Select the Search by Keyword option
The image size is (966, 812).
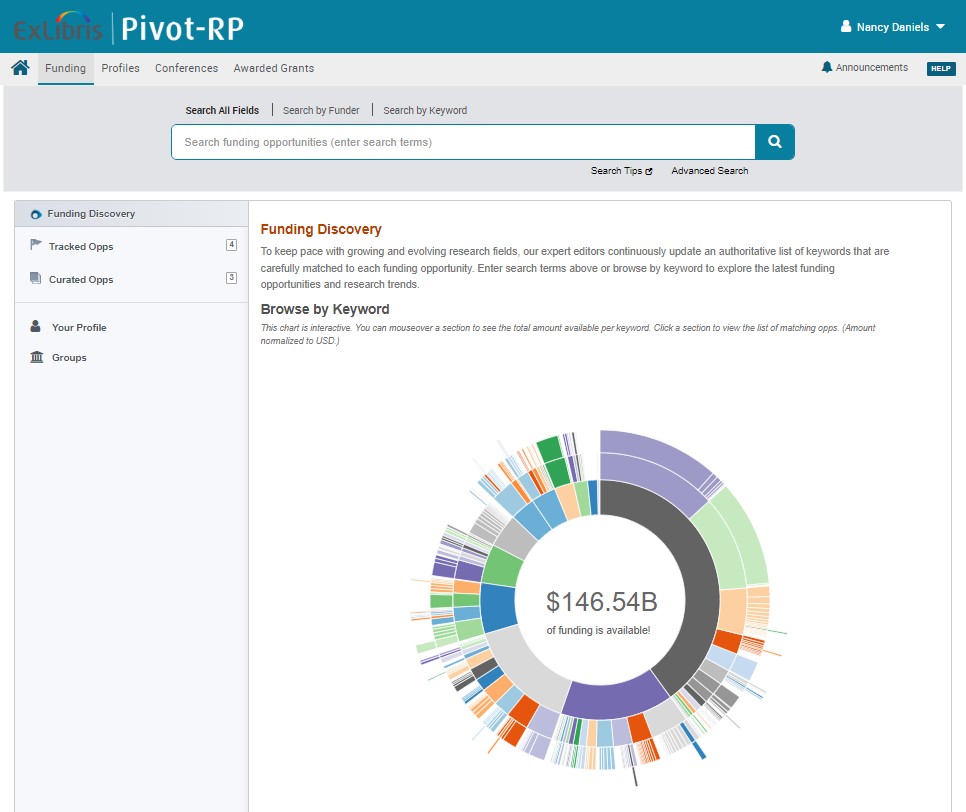[424, 110]
